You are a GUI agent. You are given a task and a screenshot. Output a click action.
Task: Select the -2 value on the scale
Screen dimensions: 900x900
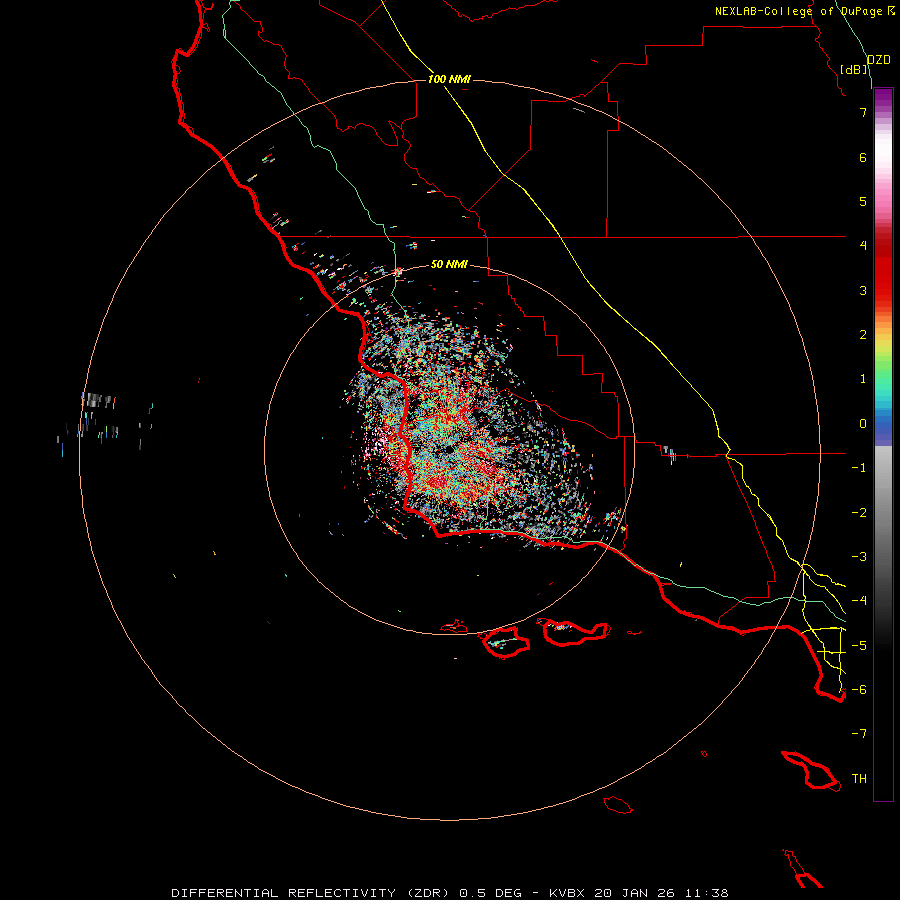coord(859,513)
